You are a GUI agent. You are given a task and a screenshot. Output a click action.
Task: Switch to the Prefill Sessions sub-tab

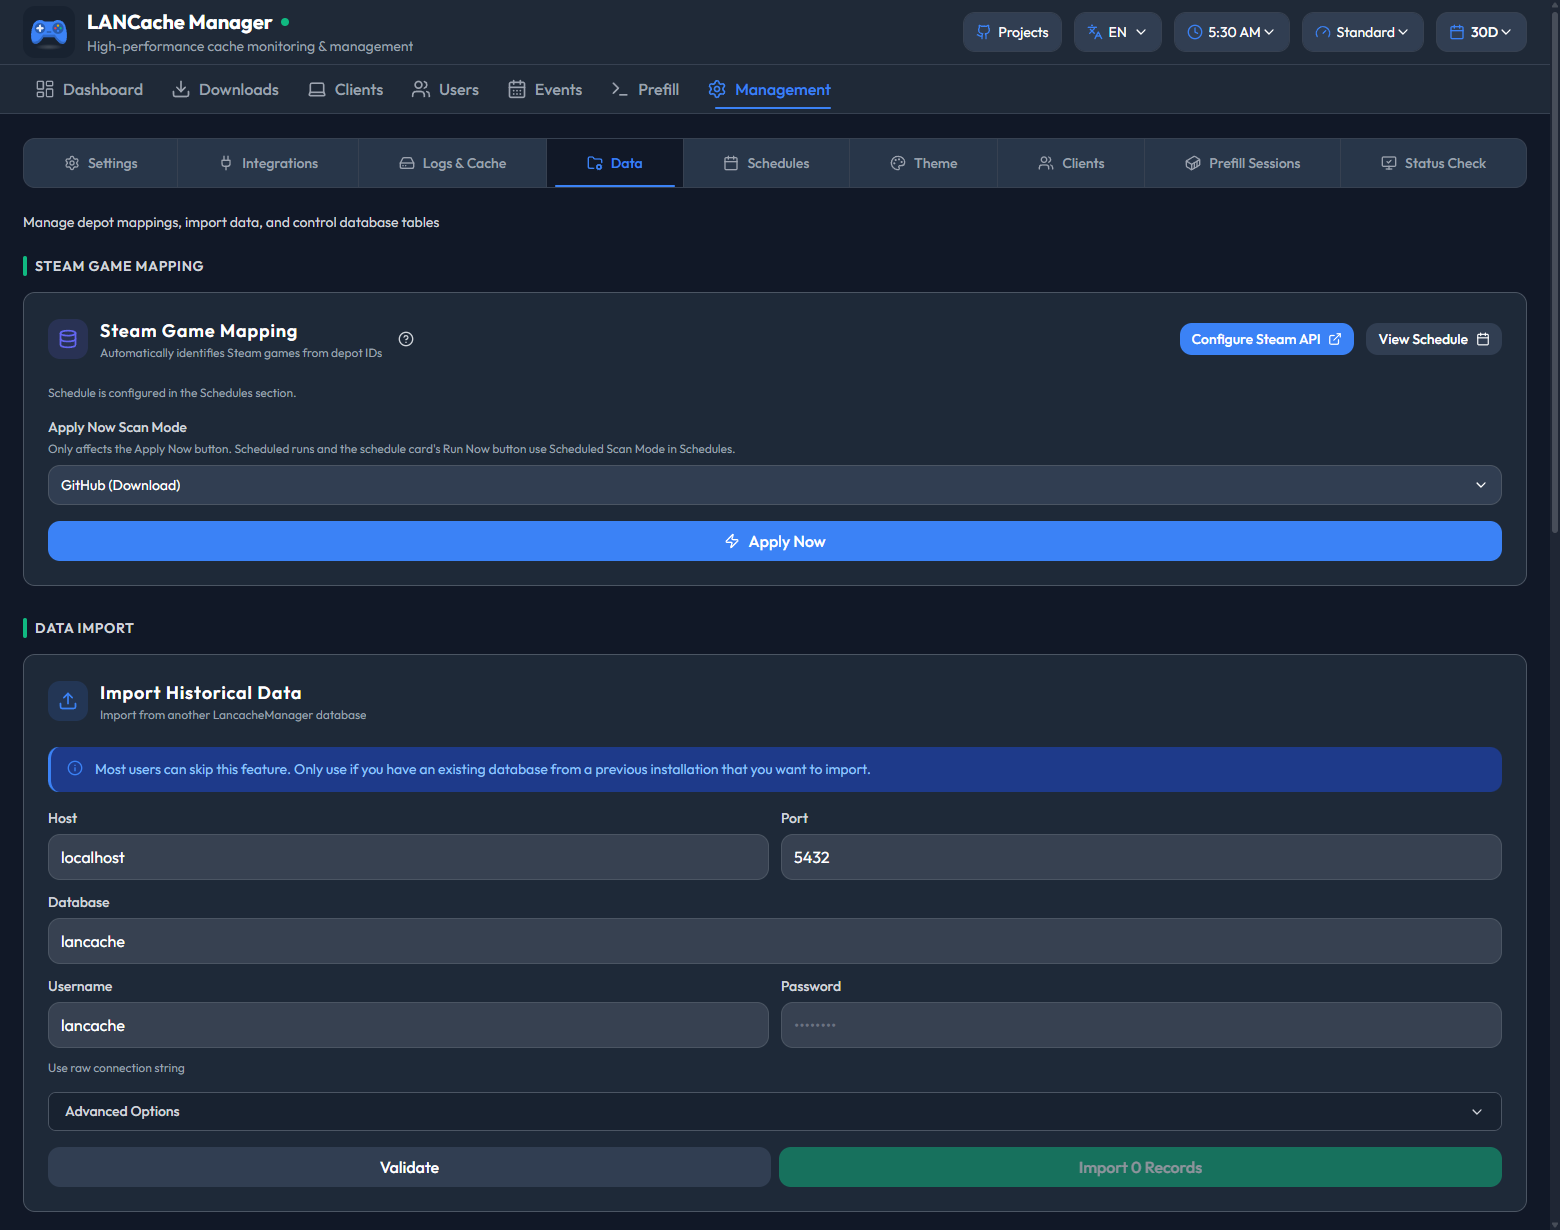[1242, 163]
